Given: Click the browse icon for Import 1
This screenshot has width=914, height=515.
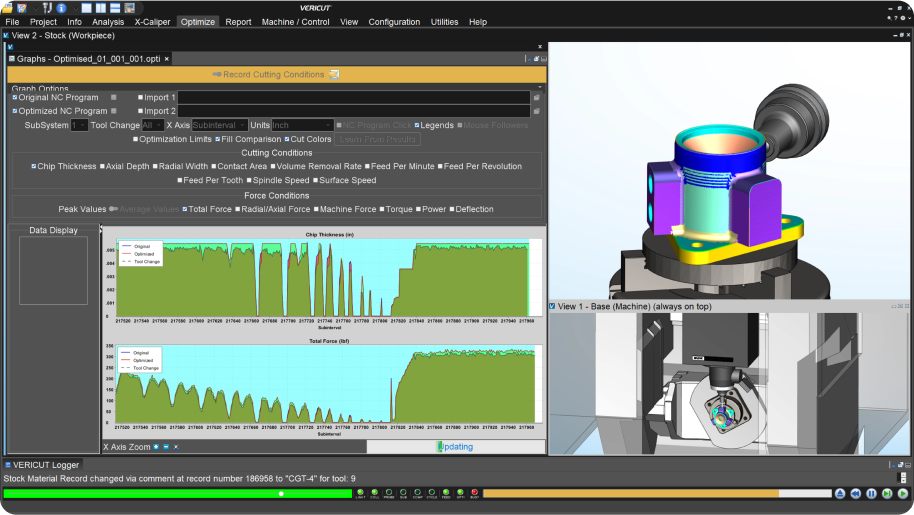Looking at the screenshot, I should click(537, 97).
